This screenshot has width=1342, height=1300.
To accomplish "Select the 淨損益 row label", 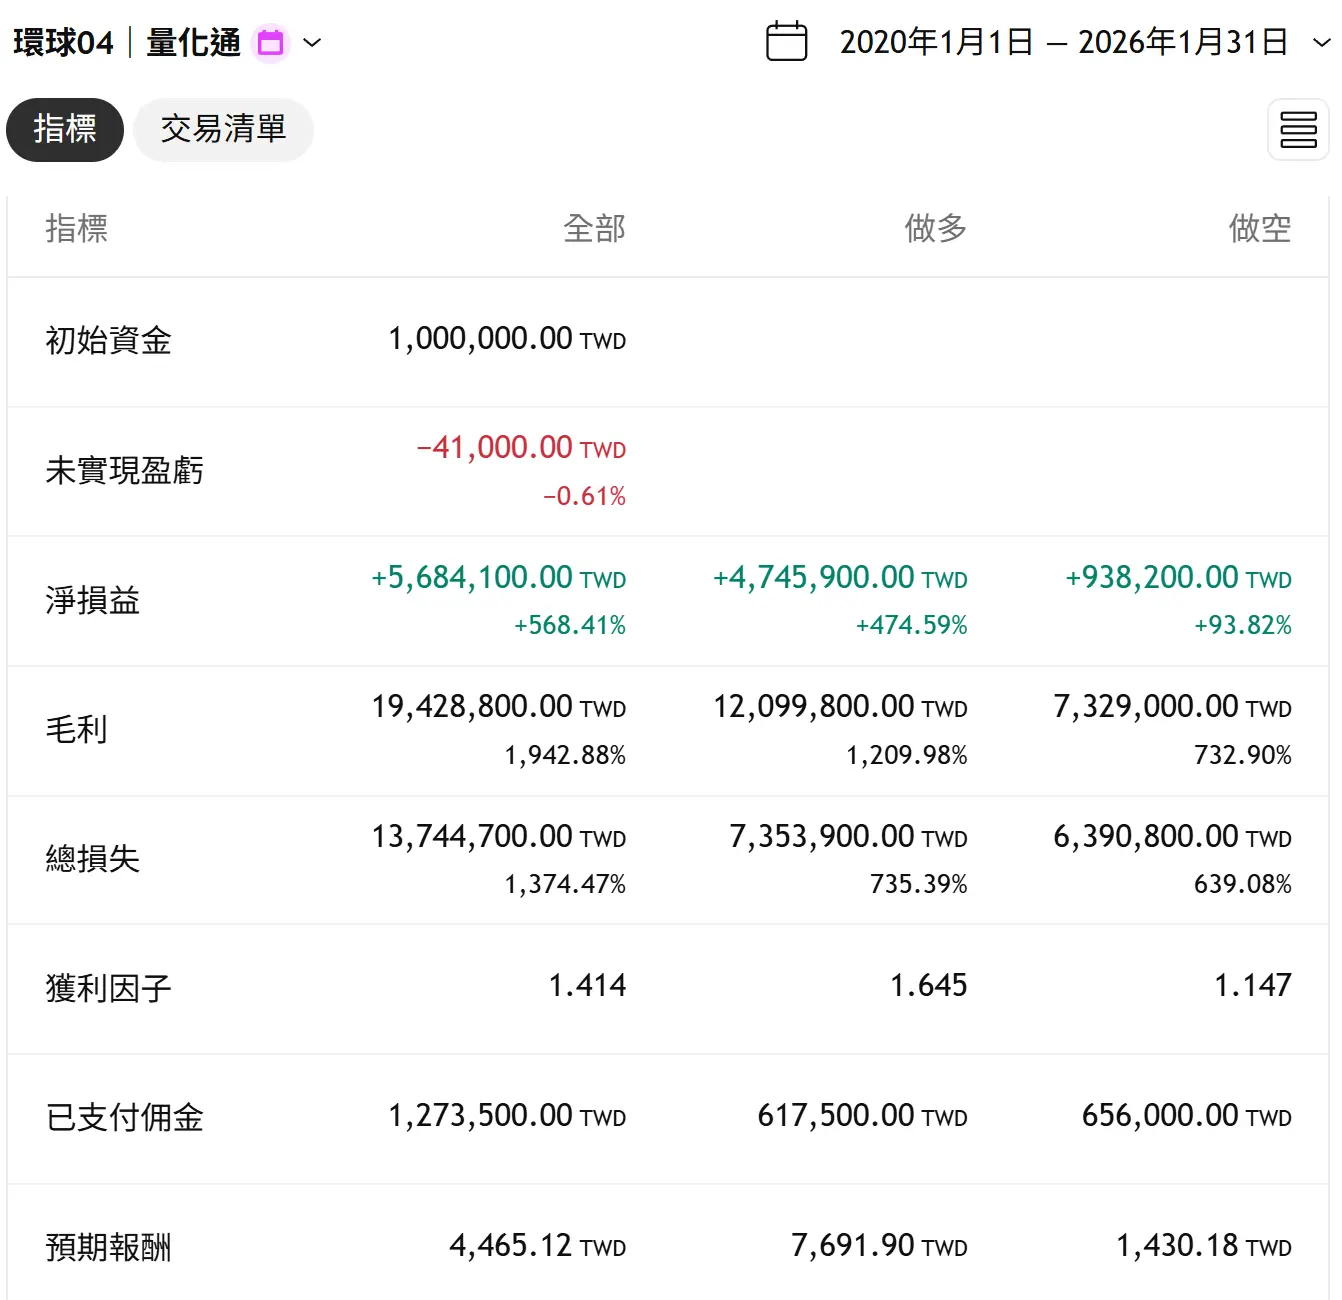I will point(92,601).
